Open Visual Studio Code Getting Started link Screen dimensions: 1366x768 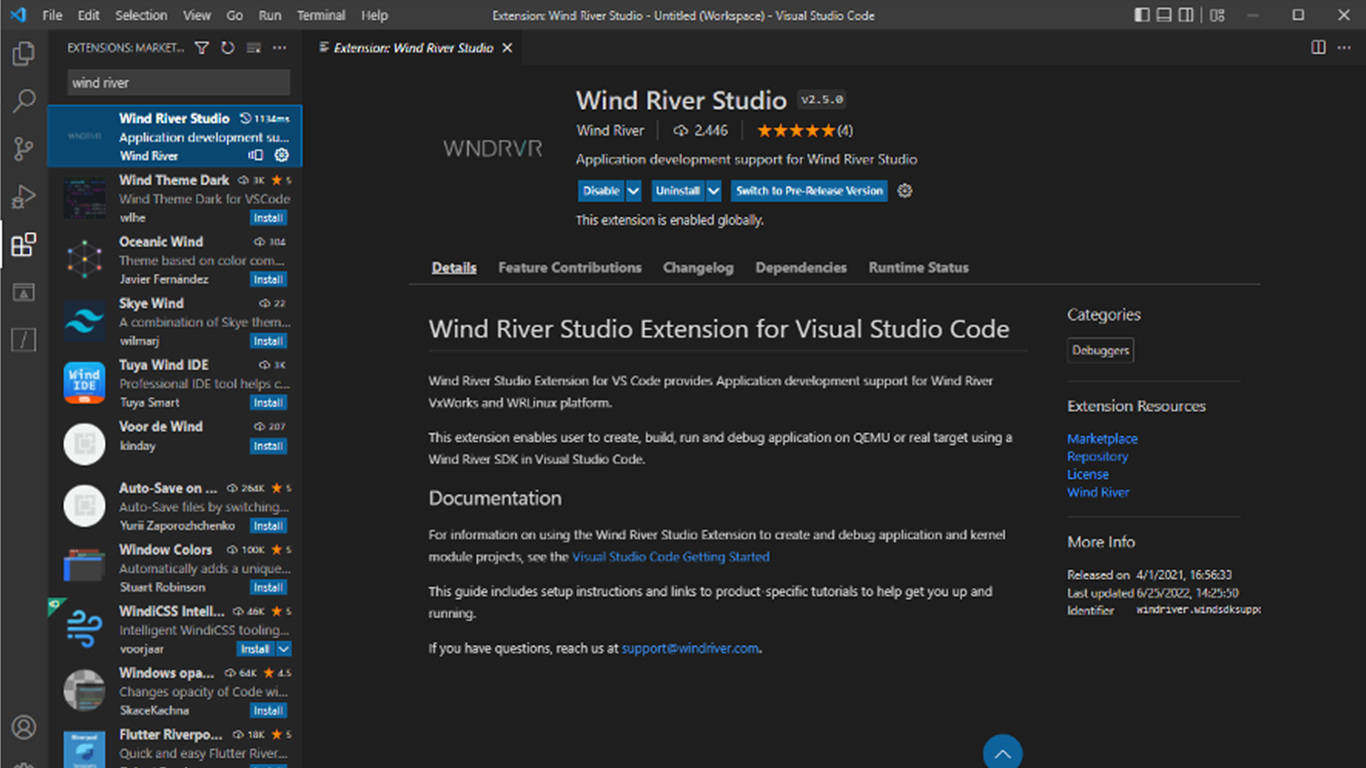pos(671,557)
